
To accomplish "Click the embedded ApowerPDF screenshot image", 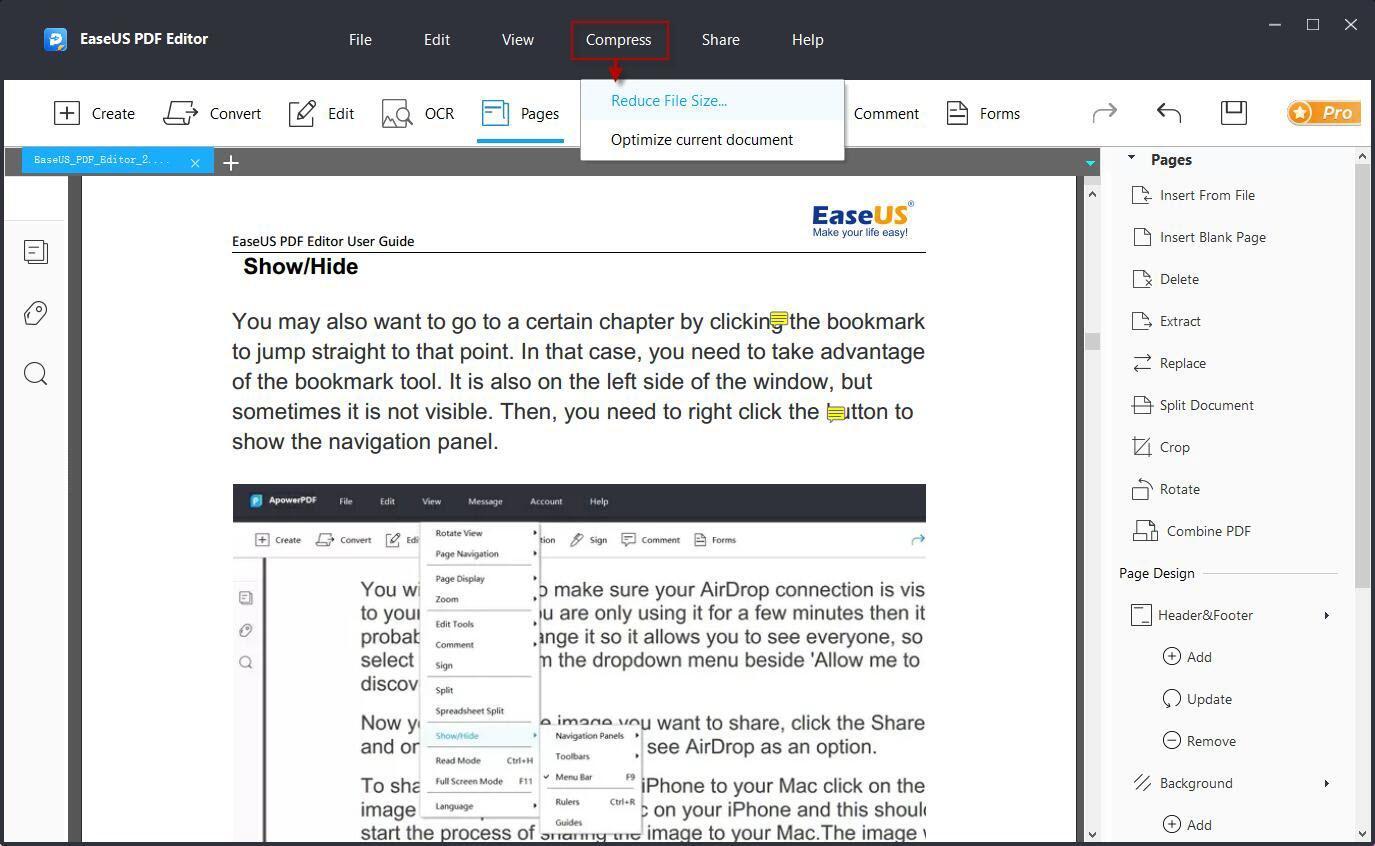I will point(579,662).
